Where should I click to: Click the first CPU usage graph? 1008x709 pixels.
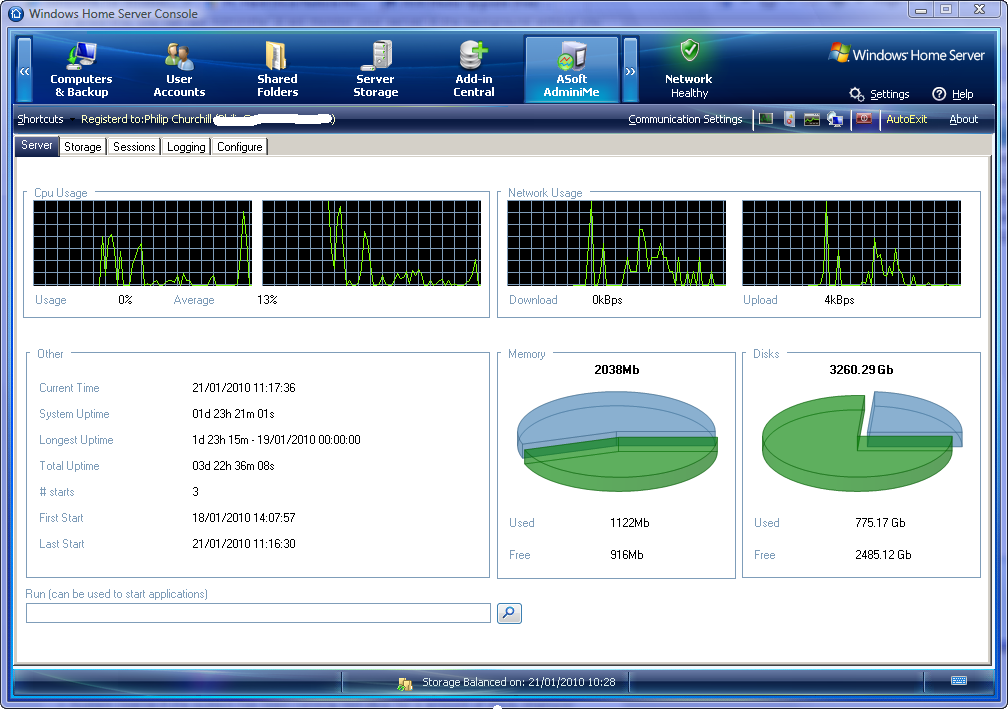[143, 243]
